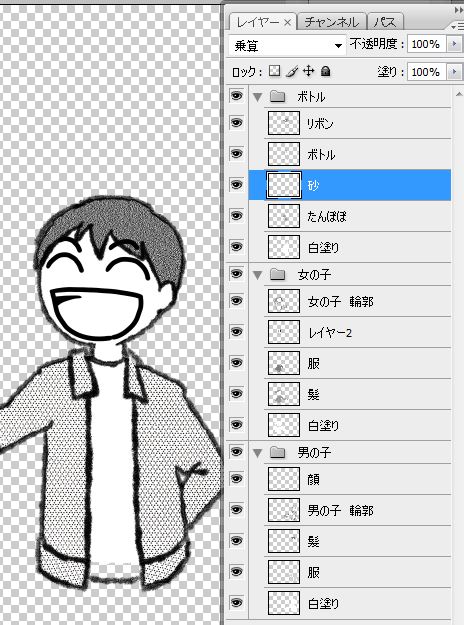Select 白塗り layer in ボトル group
464x625 pixels.
323,248
